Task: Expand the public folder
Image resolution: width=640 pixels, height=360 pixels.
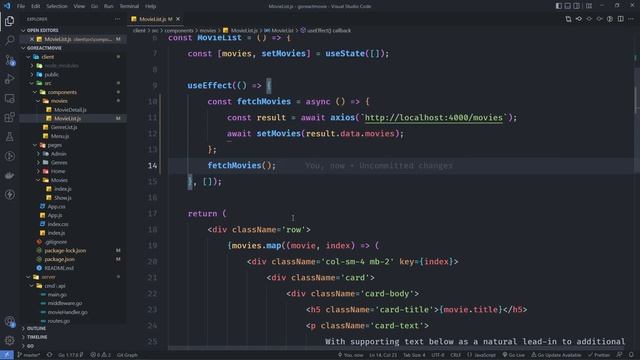Action: pyautogui.click(x=72, y=75)
